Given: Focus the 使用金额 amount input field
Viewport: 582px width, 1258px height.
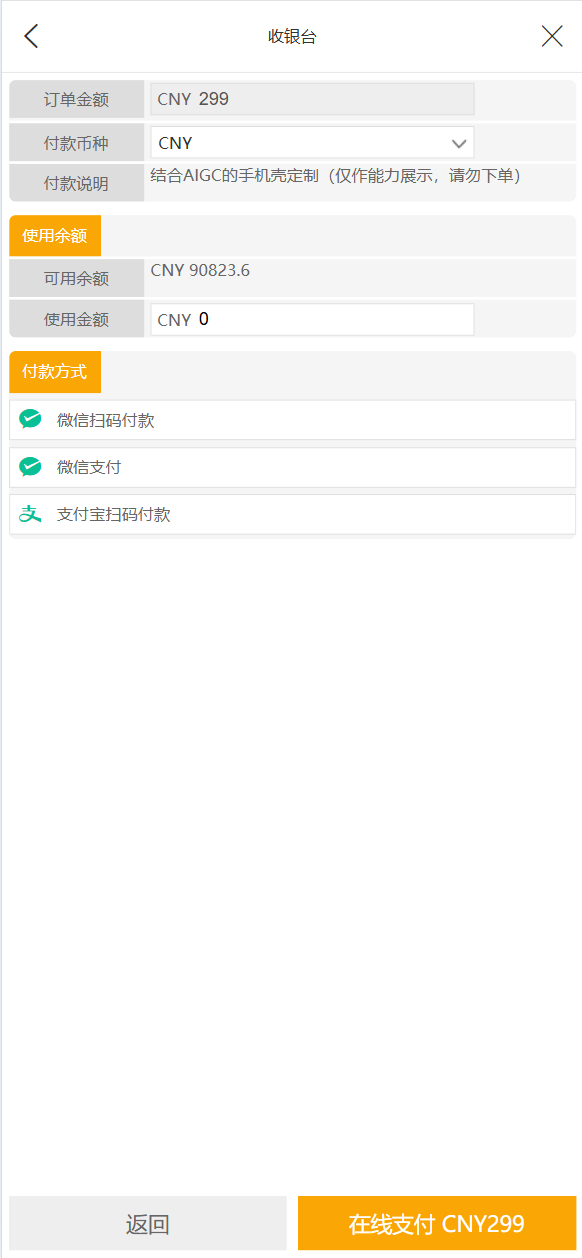Looking at the screenshot, I should coord(312,320).
